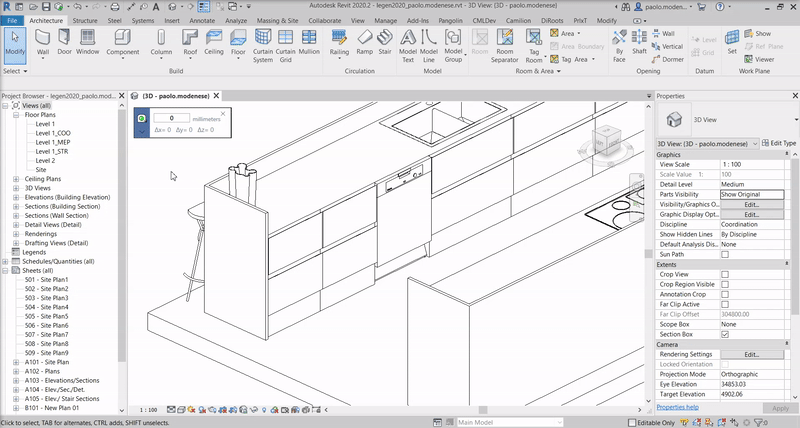Choose the Roof tool
Image resolution: width=800 pixels, height=428 pixels.
pyautogui.click(x=190, y=40)
